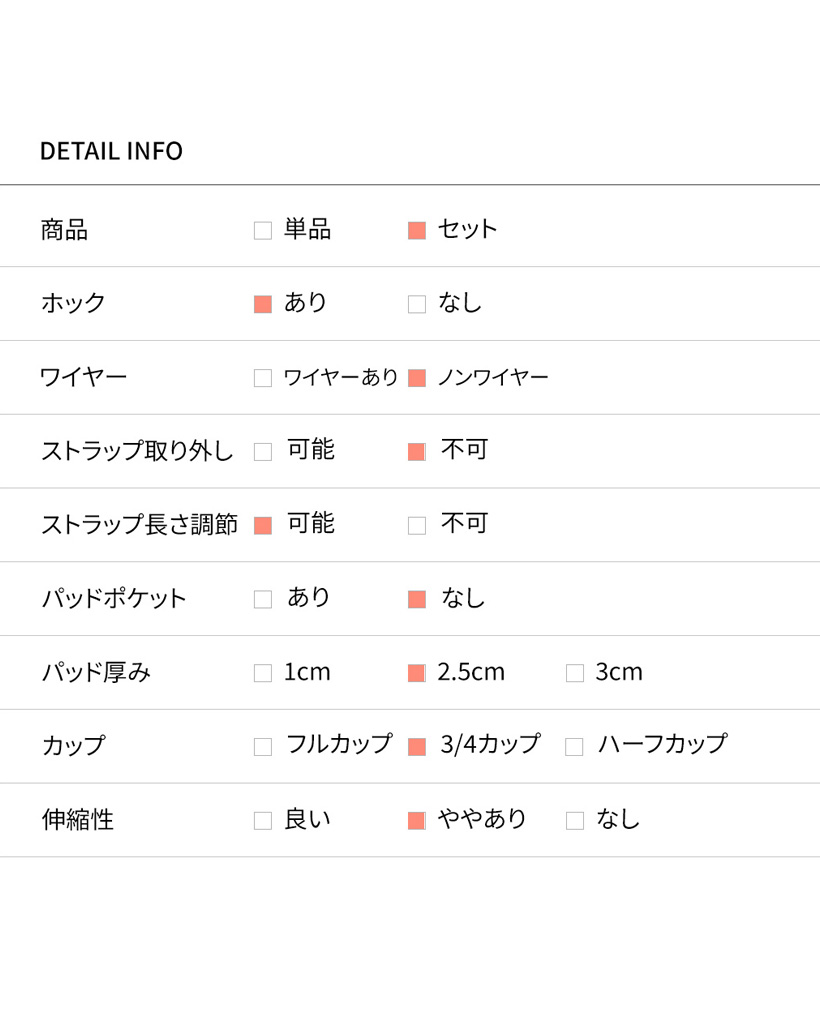Check the ハーフカップ checkbox
This screenshot has width=820, height=1024.
coord(574,747)
